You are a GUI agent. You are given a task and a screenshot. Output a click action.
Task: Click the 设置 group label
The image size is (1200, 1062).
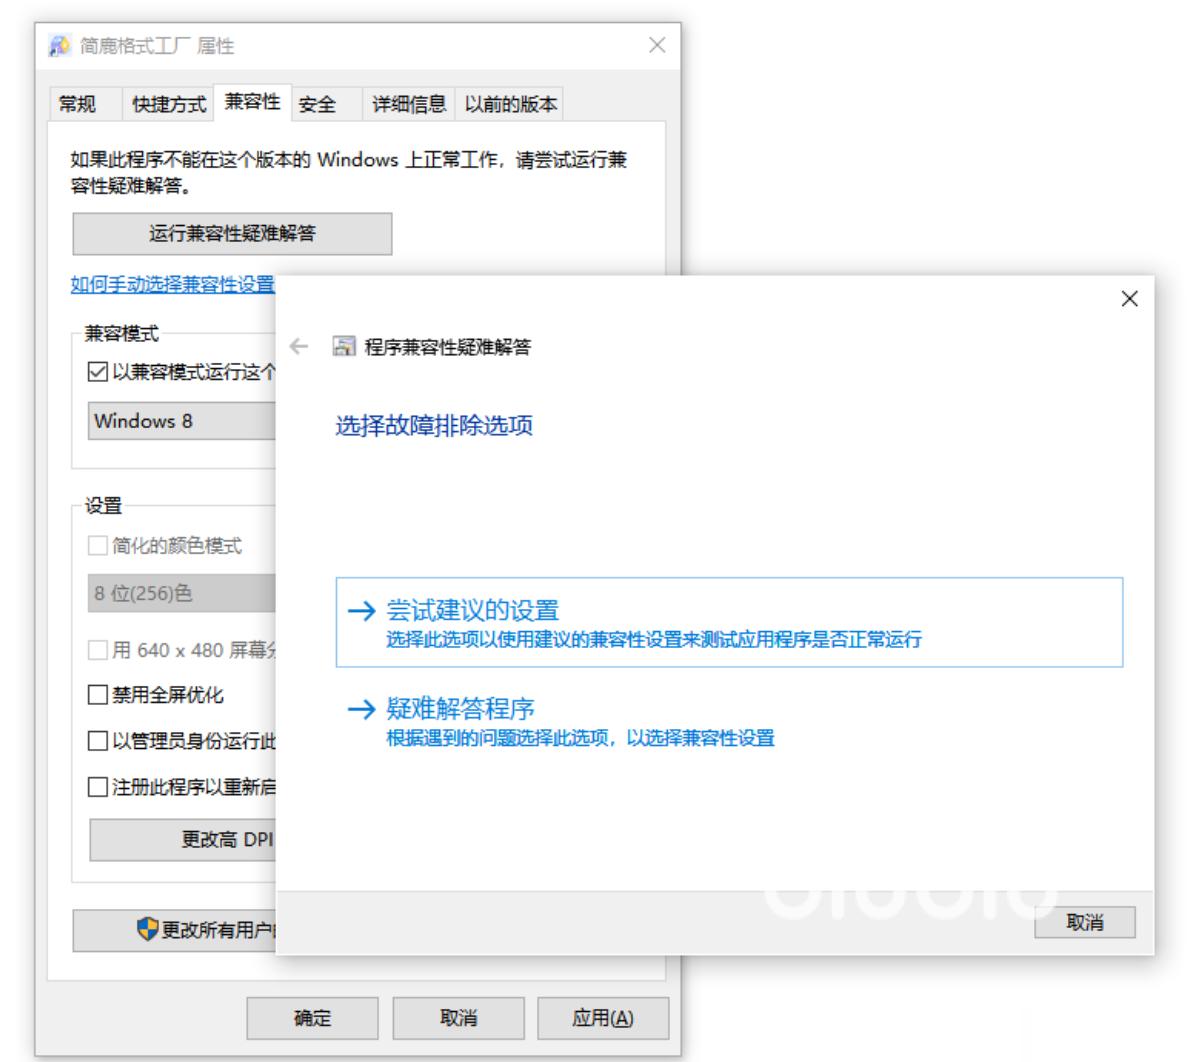pos(103,506)
